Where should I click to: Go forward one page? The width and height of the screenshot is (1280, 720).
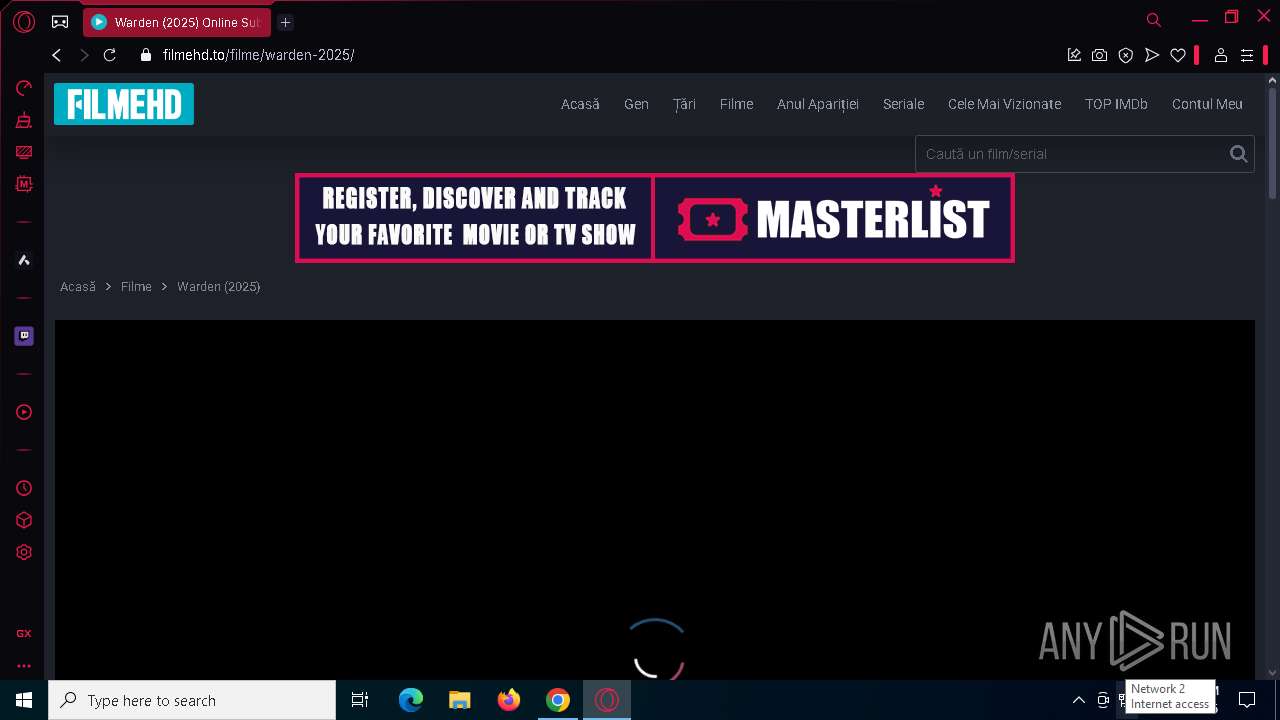point(84,55)
